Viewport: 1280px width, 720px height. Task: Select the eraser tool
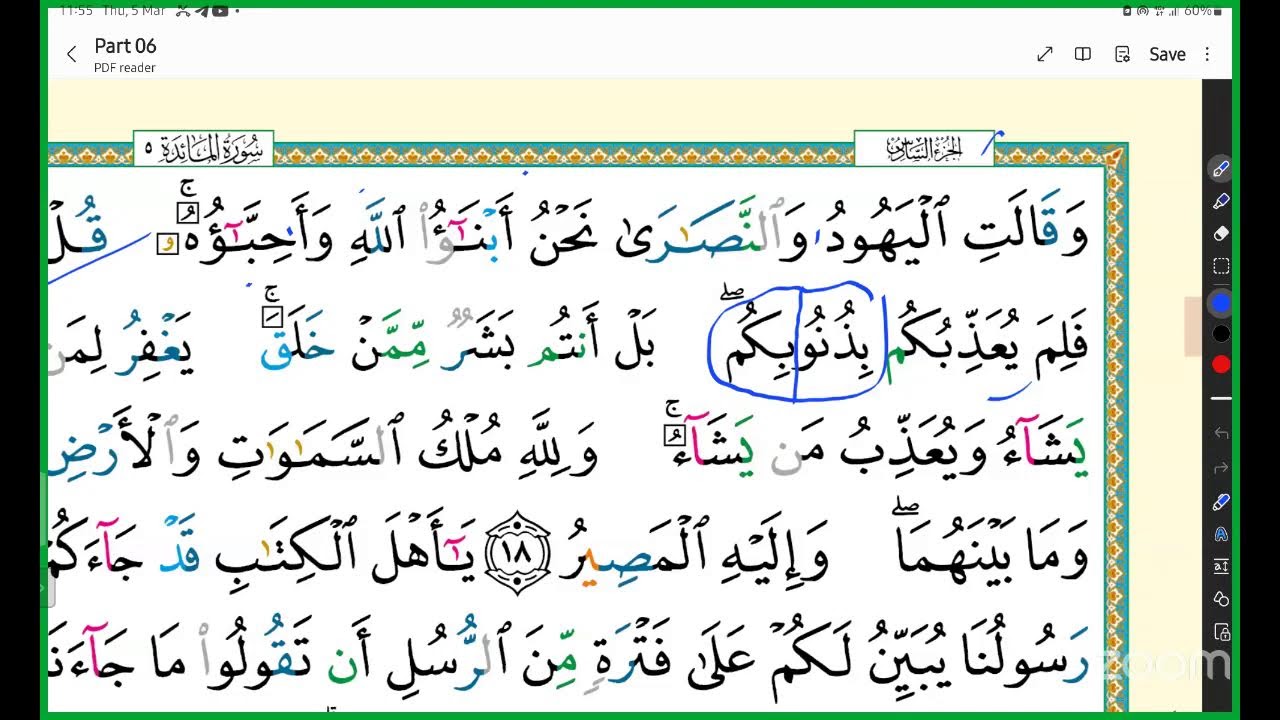point(1221,233)
